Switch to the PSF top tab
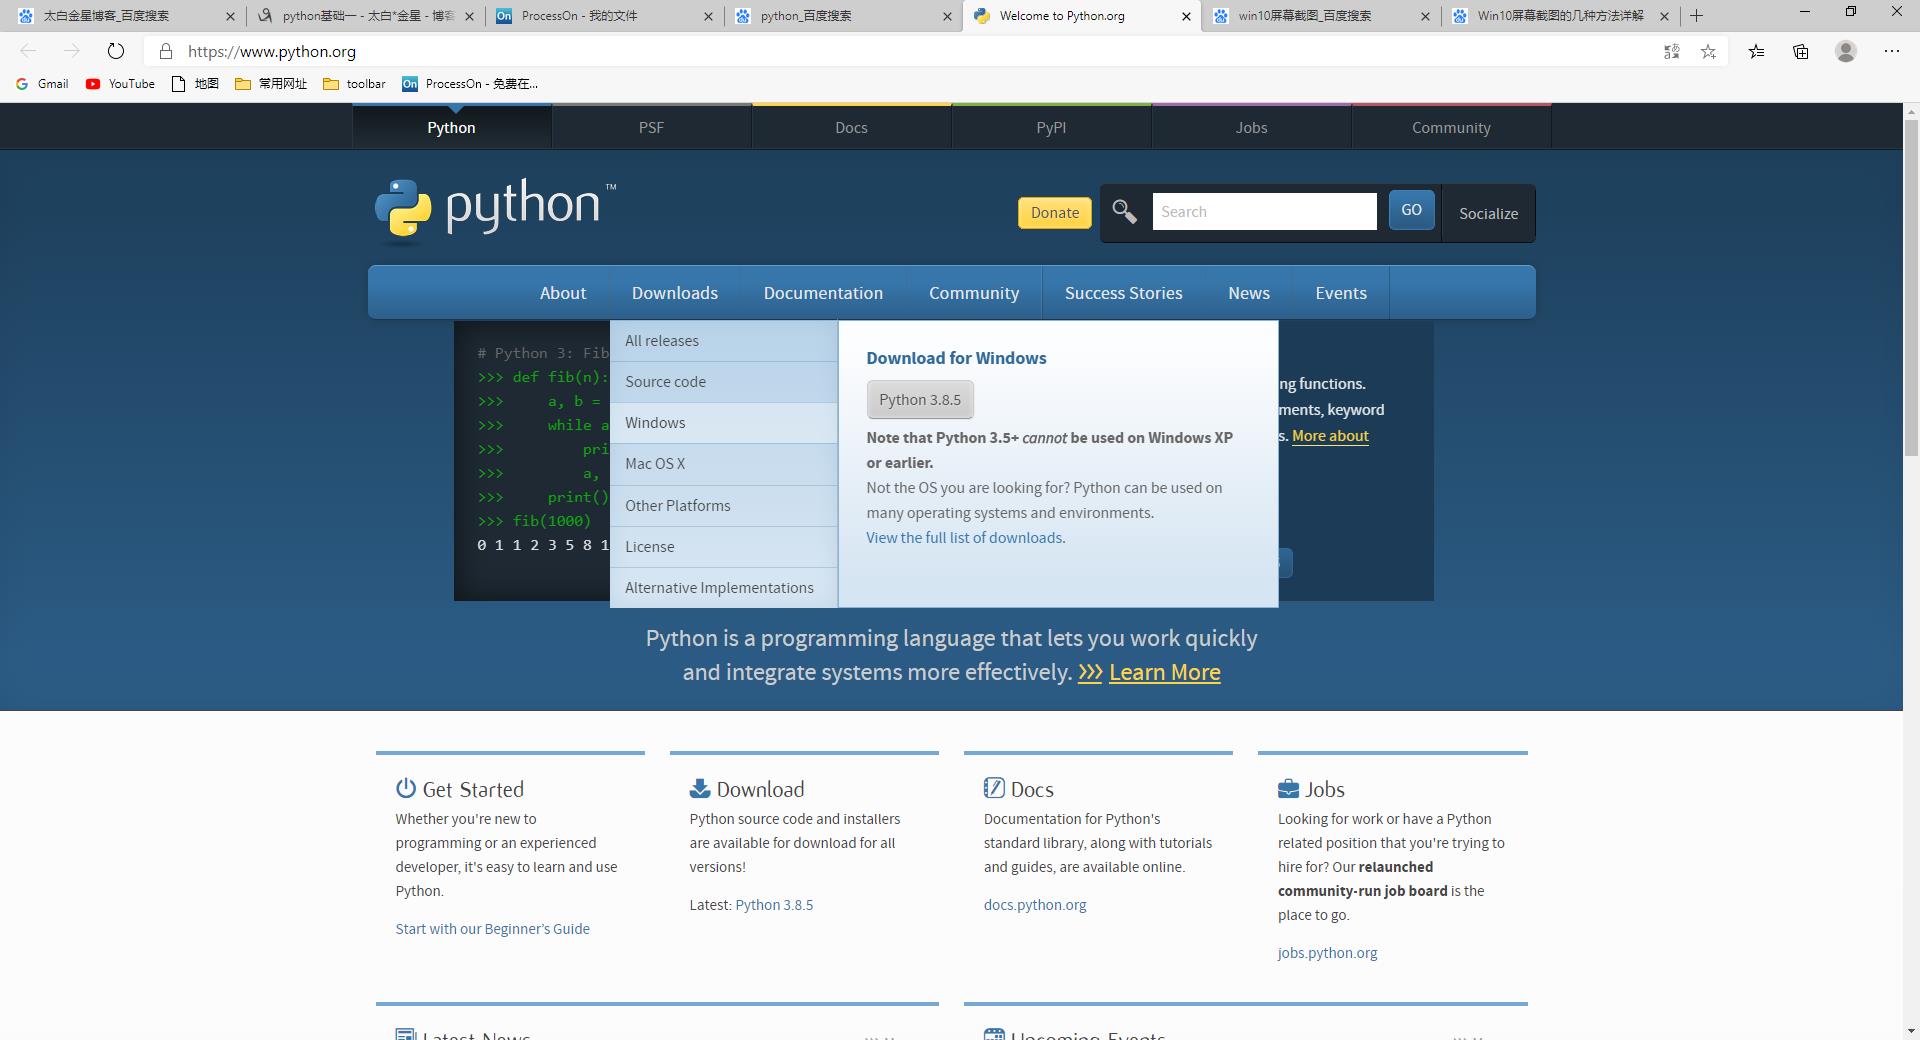 tap(651, 127)
